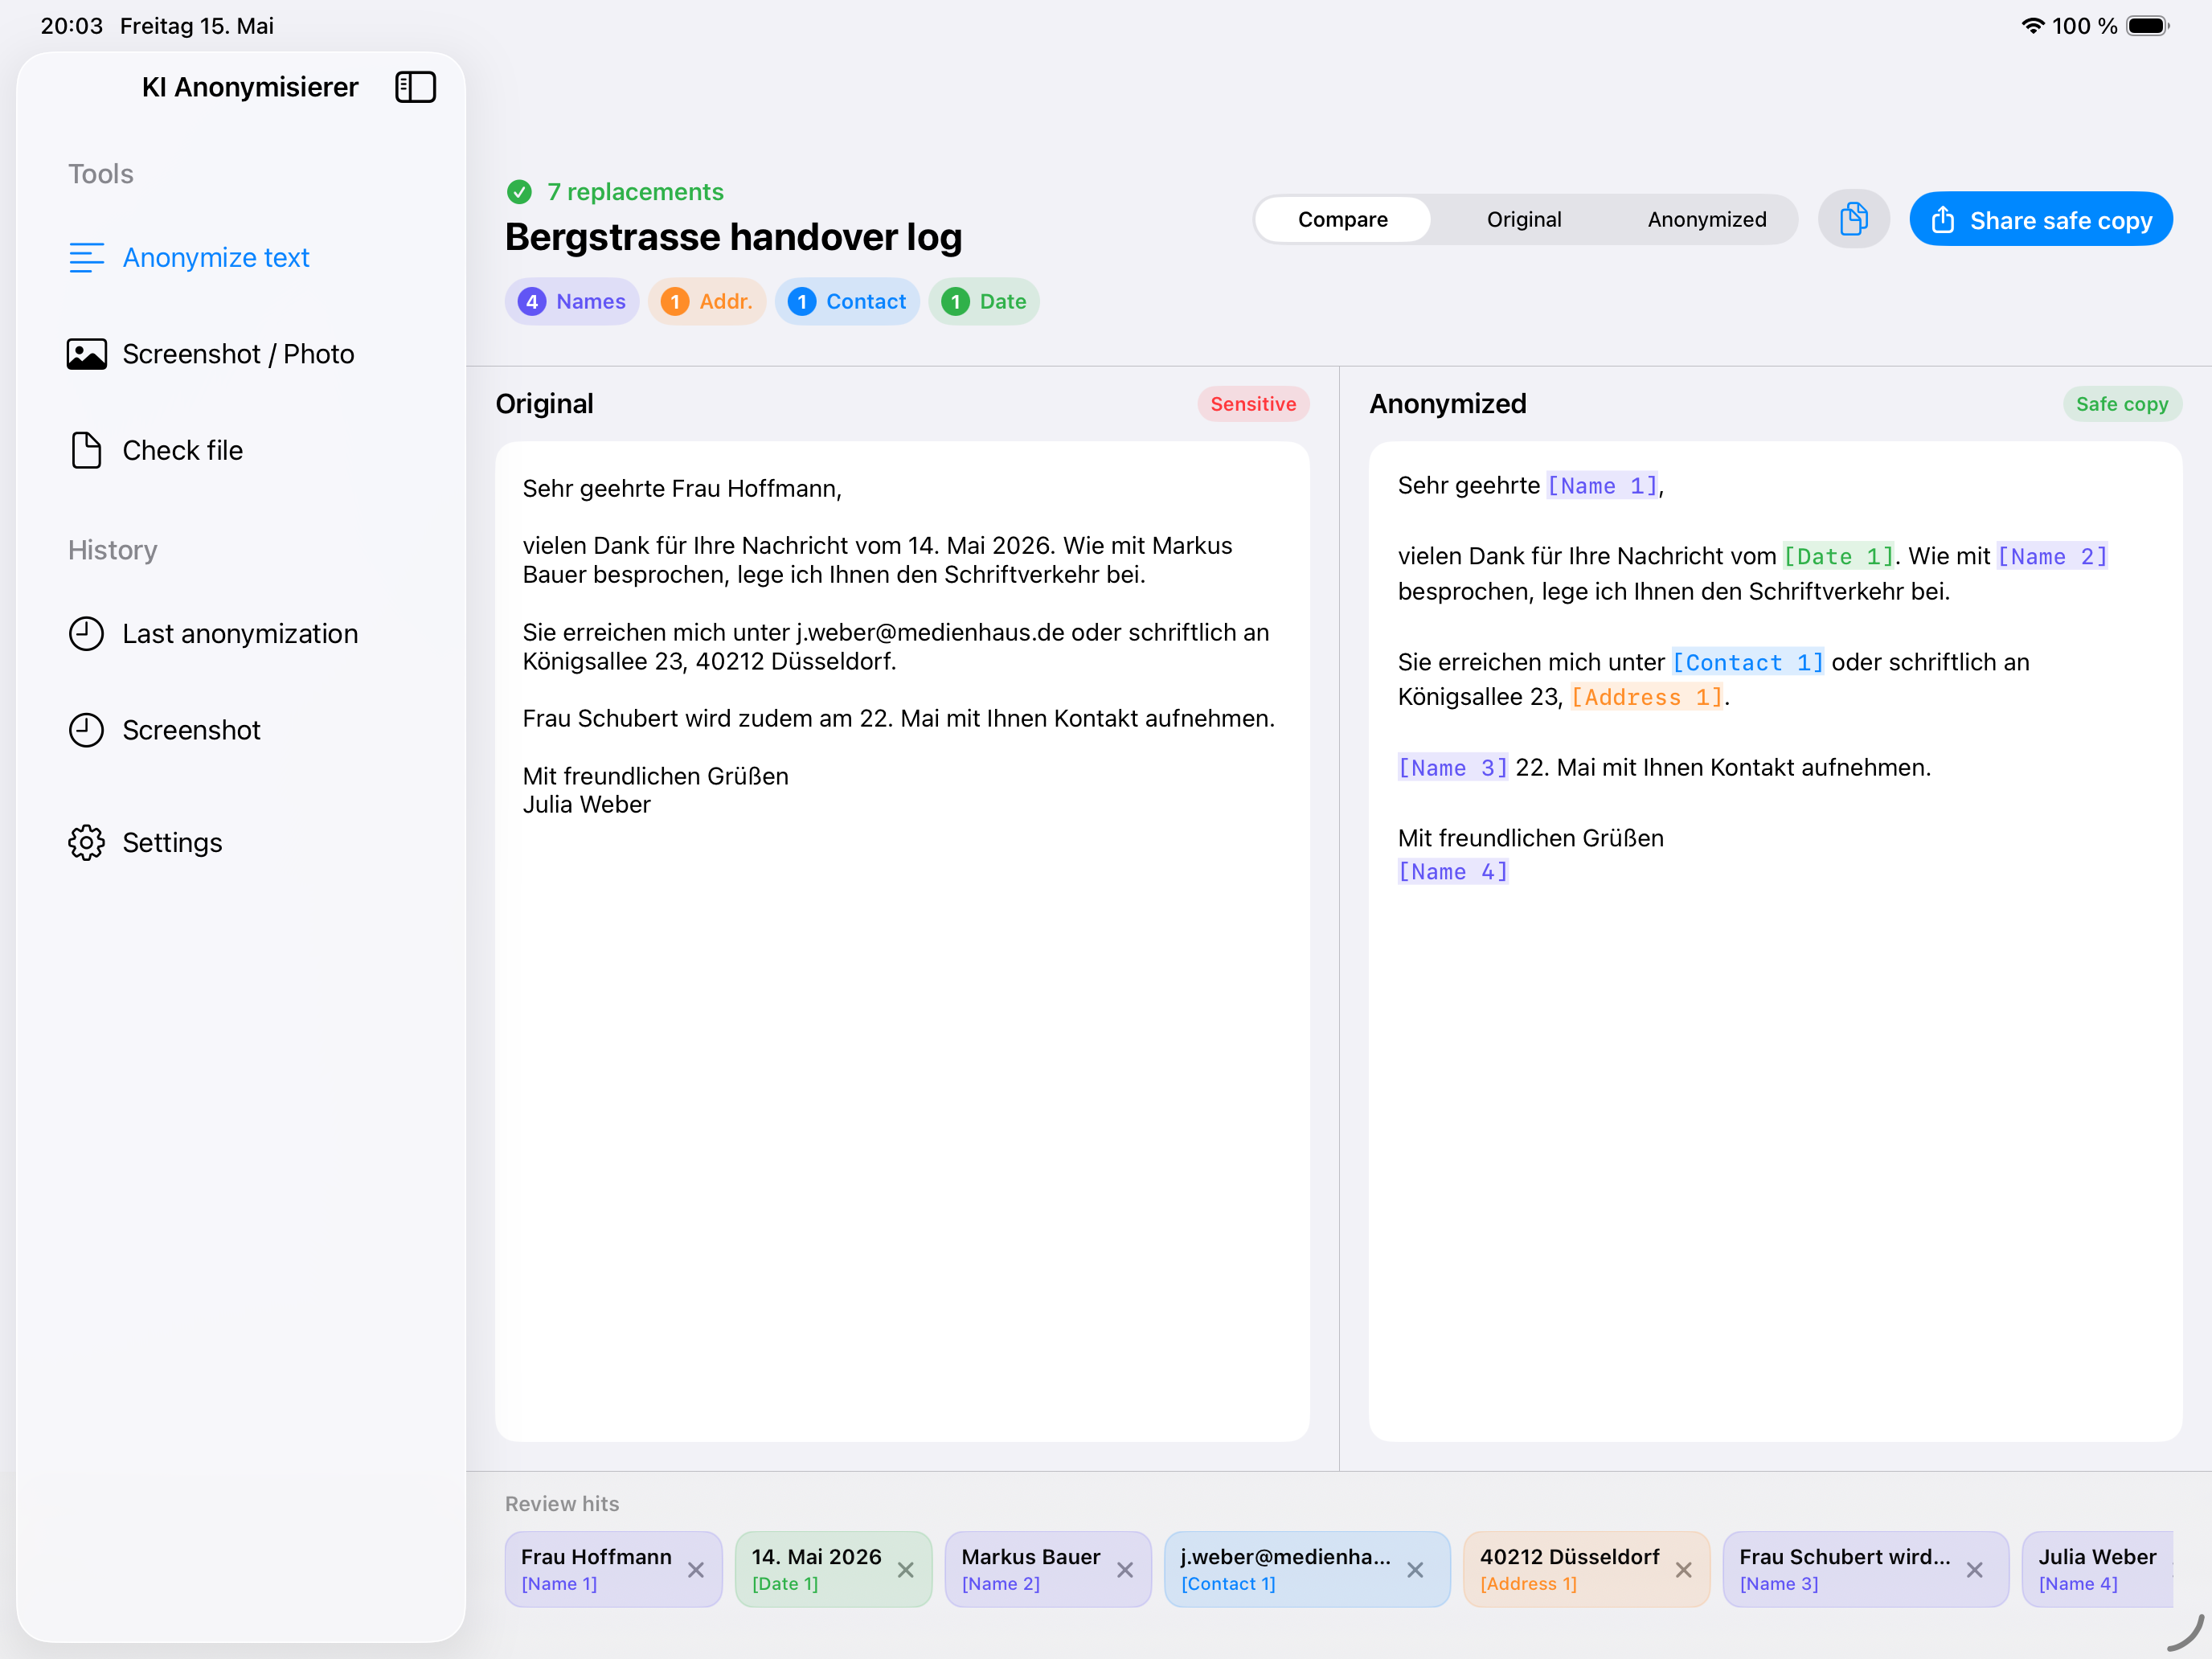This screenshot has width=2212, height=1659.
Task: Click [Address 1] placeholder in anonymized text
Action: (x=1647, y=697)
